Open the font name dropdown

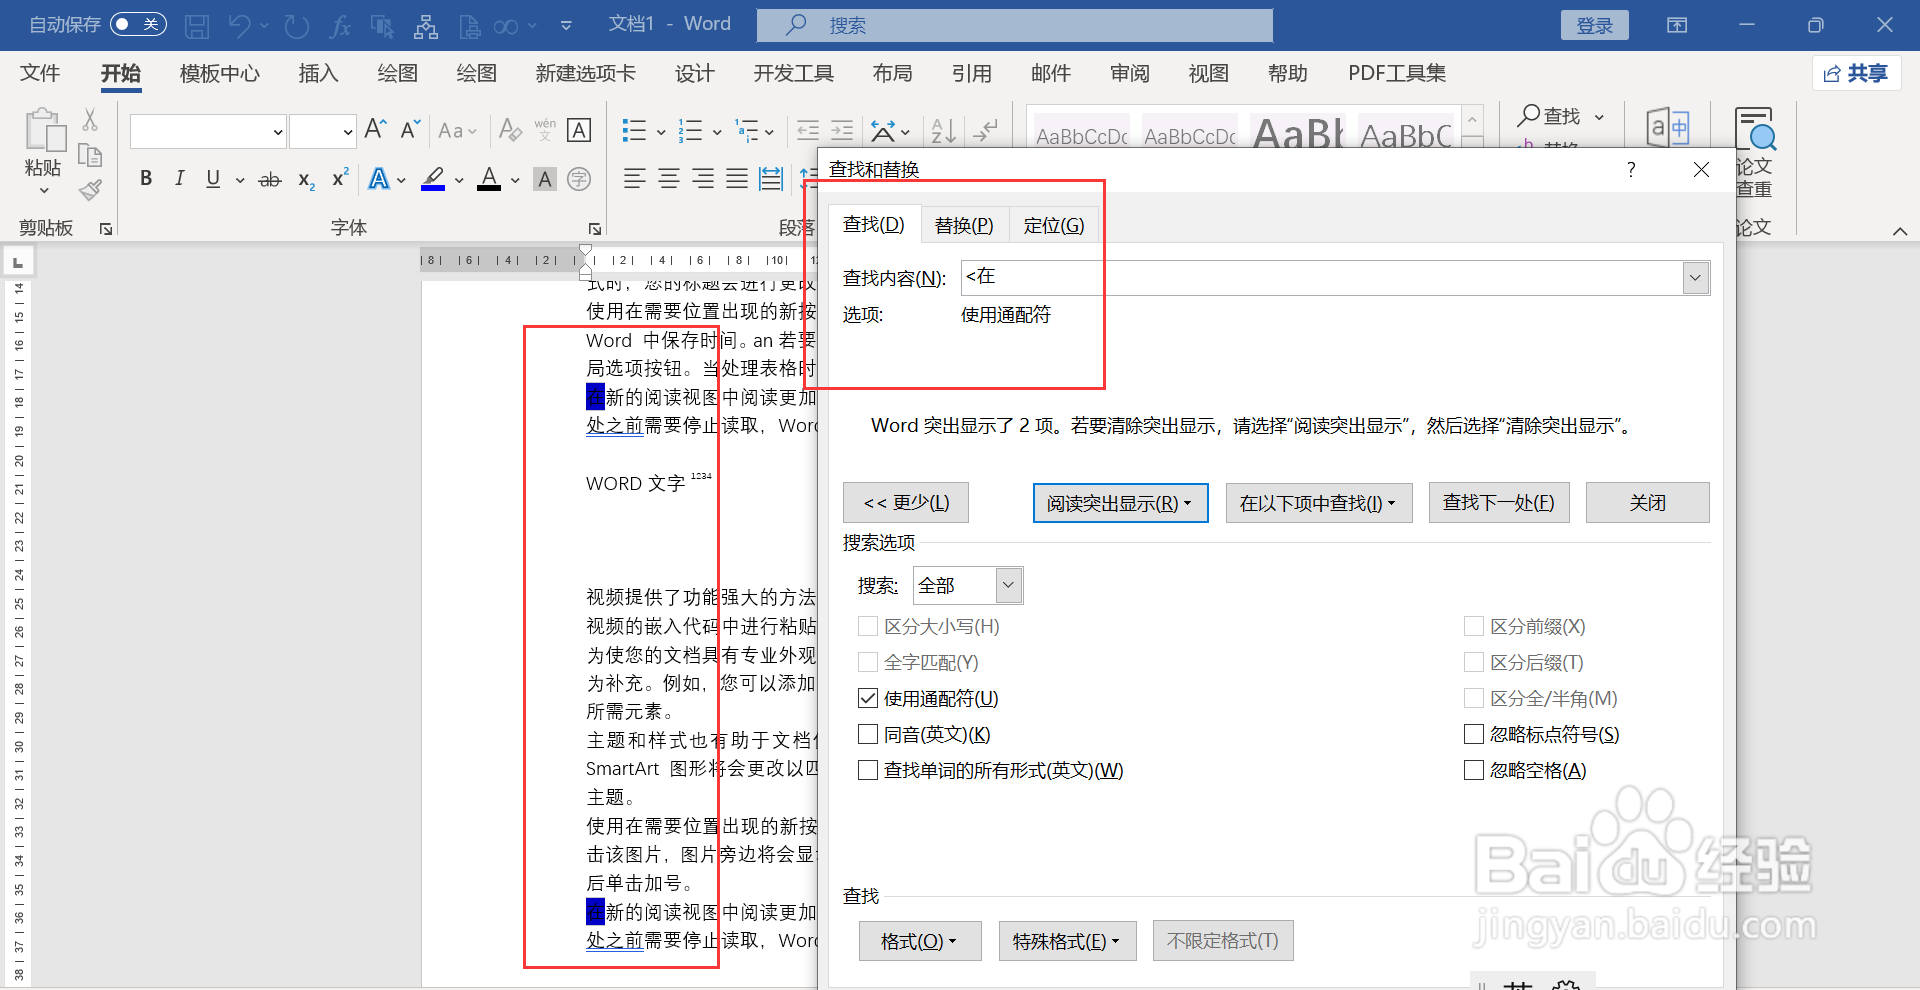point(278,131)
